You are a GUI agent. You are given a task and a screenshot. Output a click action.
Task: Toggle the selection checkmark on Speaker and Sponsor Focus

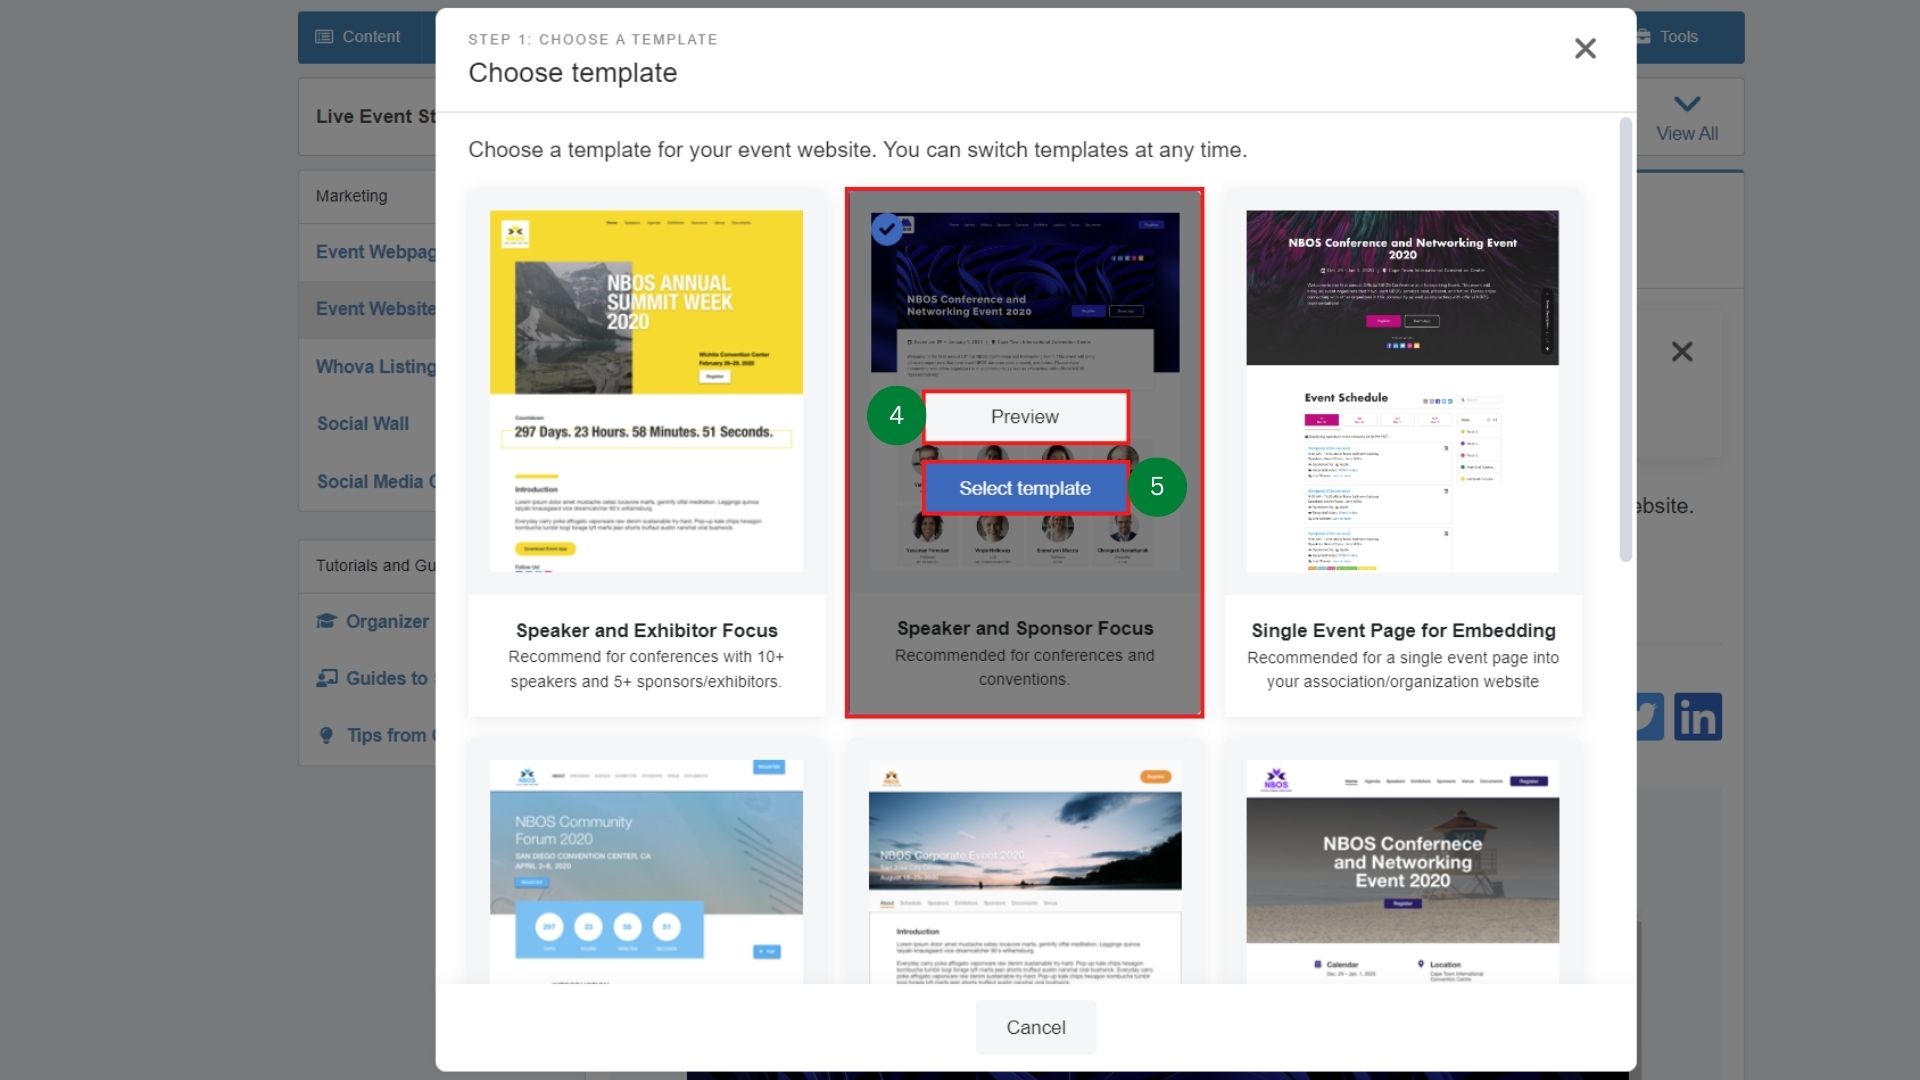tap(887, 228)
